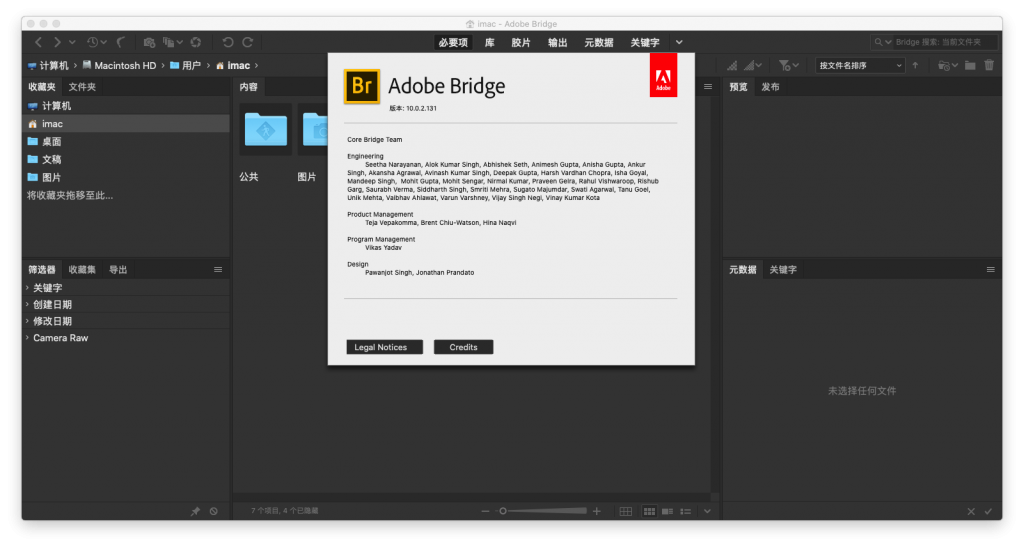The width and height of the screenshot is (1024, 547).
Task: Open the search magnifier options dropdown
Action: click(x=883, y=42)
